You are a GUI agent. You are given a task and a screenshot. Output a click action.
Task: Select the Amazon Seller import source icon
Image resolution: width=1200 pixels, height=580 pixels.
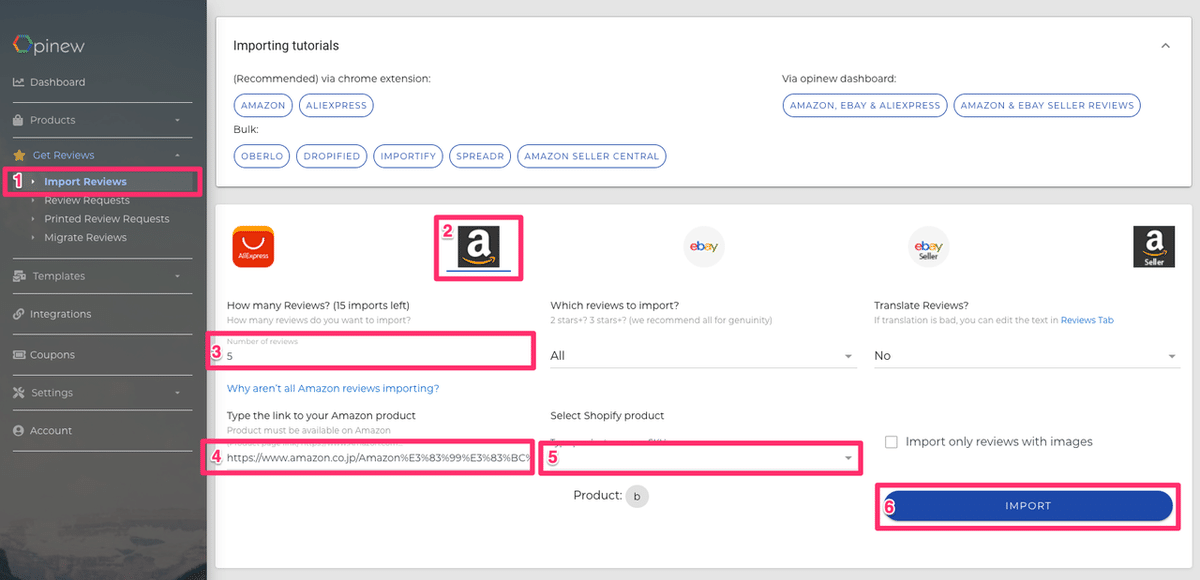tap(1154, 247)
